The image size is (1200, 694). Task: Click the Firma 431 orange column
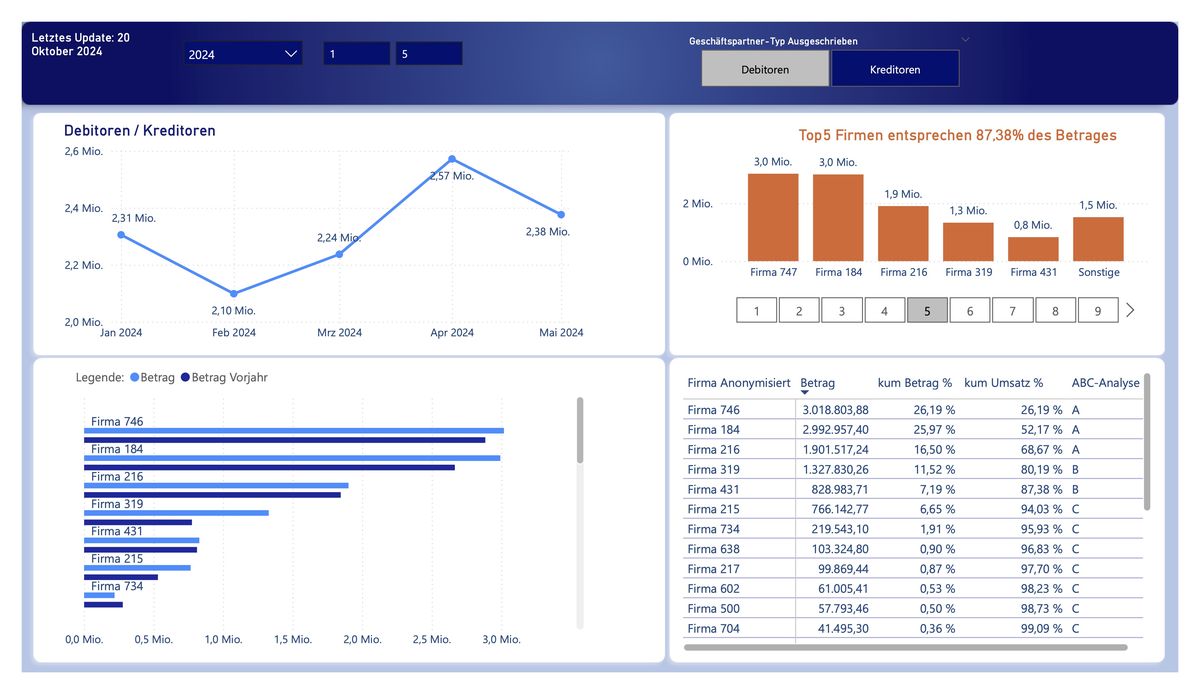click(1033, 249)
